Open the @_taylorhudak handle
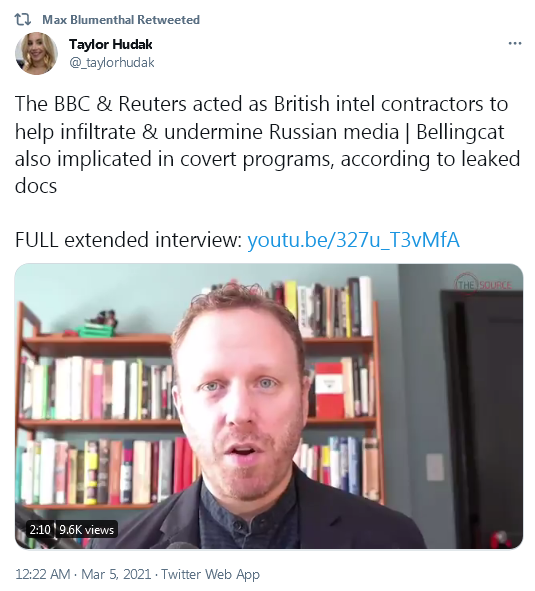The height and width of the screenshot is (591, 535). [x=112, y=62]
